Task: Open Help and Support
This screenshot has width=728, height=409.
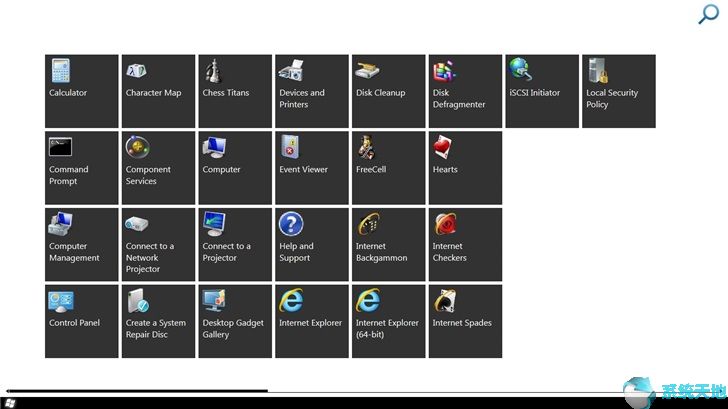Action: point(312,244)
